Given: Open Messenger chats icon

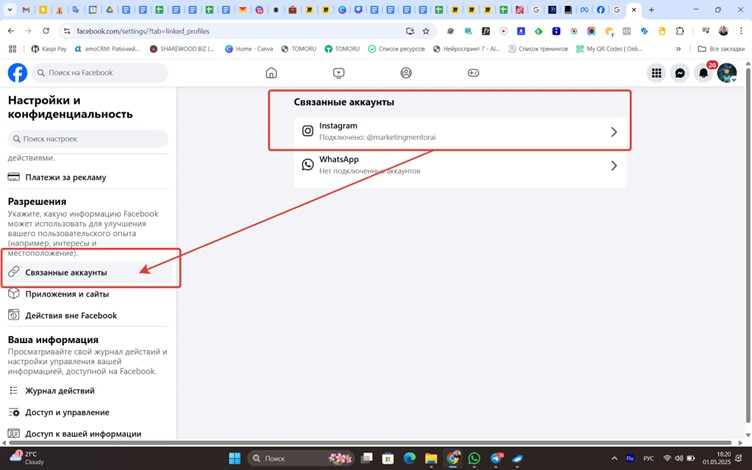Looking at the screenshot, I should [x=680, y=73].
